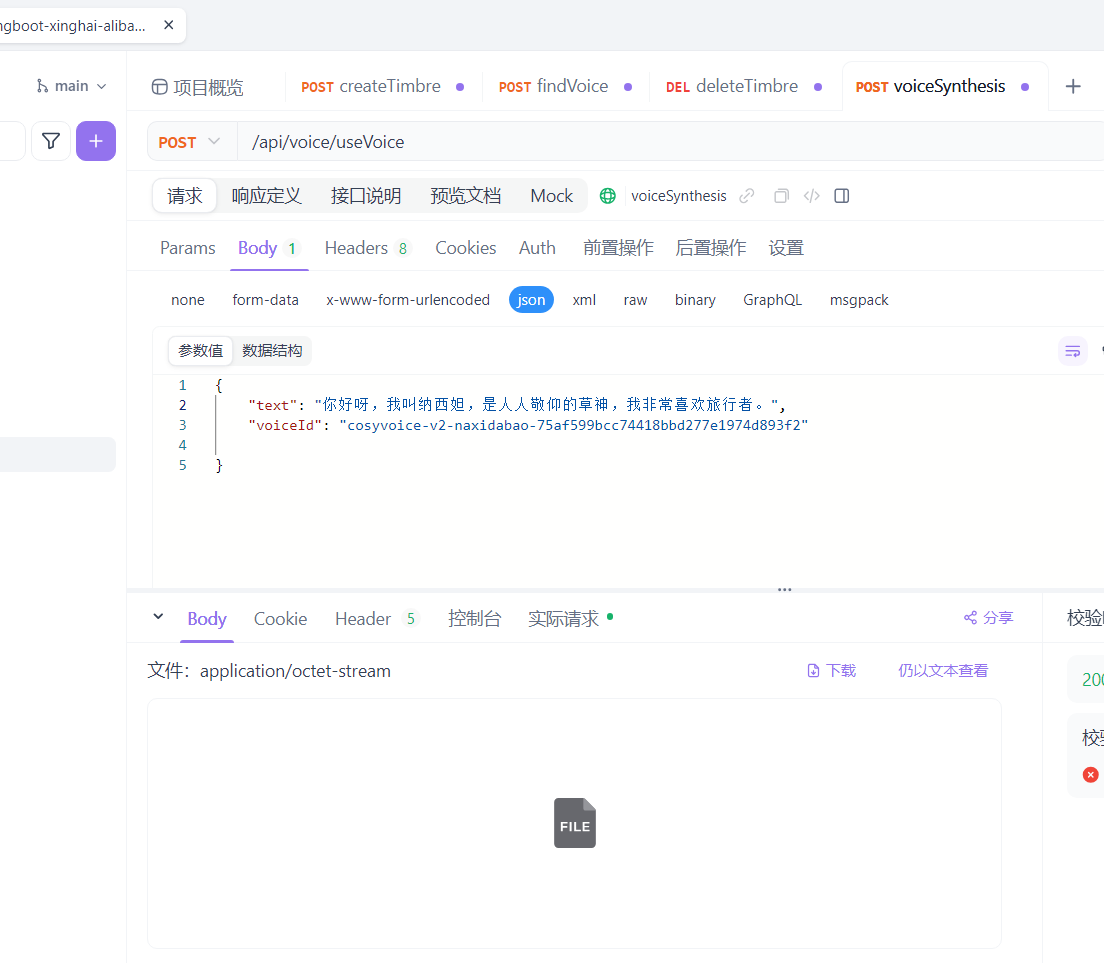Toggle word wrap in the JSON editor
This screenshot has height=963, width=1104.
coord(1072,350)
